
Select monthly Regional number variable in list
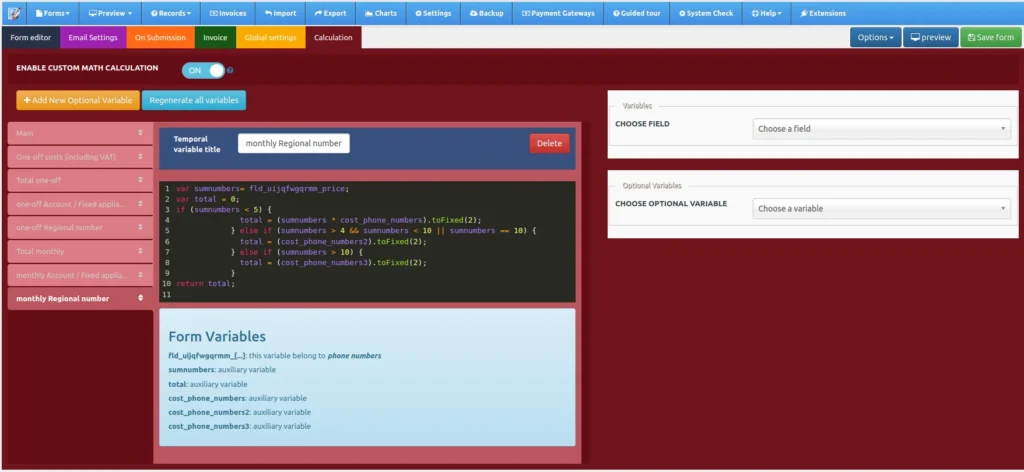80,298
